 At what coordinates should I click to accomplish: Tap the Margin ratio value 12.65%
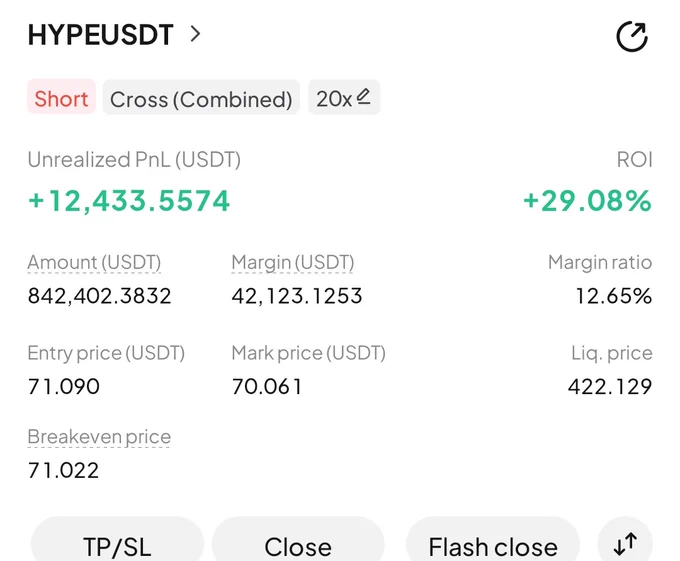[x=614, y=297]
